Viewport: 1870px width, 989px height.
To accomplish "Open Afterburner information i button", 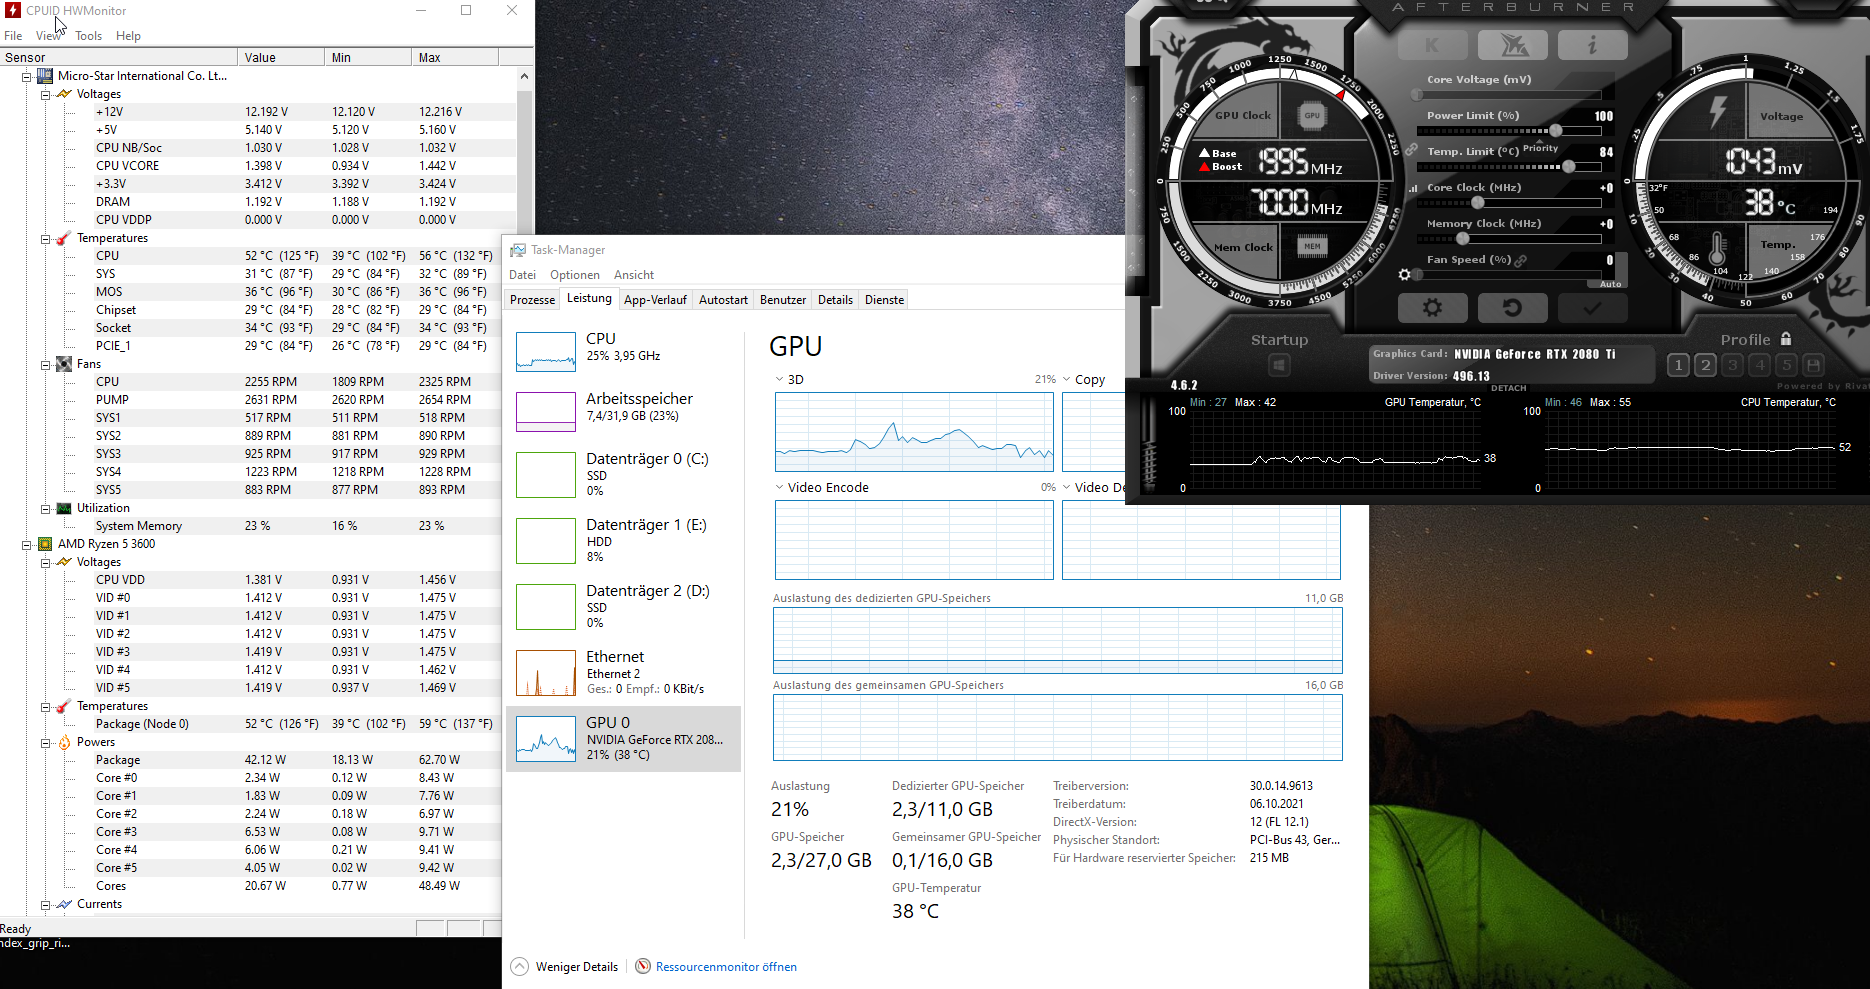I will click(1592, 45).
